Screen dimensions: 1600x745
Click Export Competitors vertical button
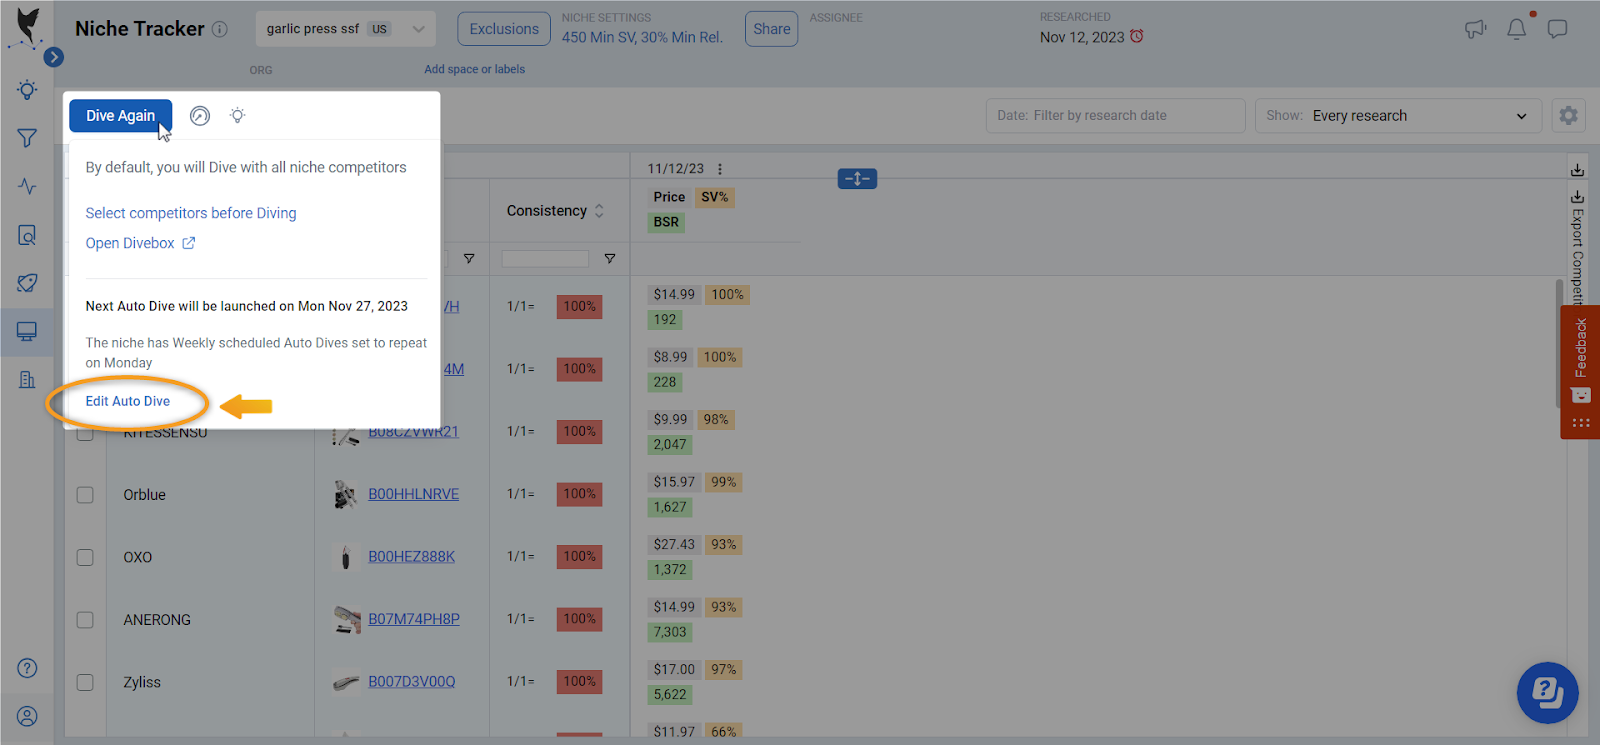(1577, 248)
